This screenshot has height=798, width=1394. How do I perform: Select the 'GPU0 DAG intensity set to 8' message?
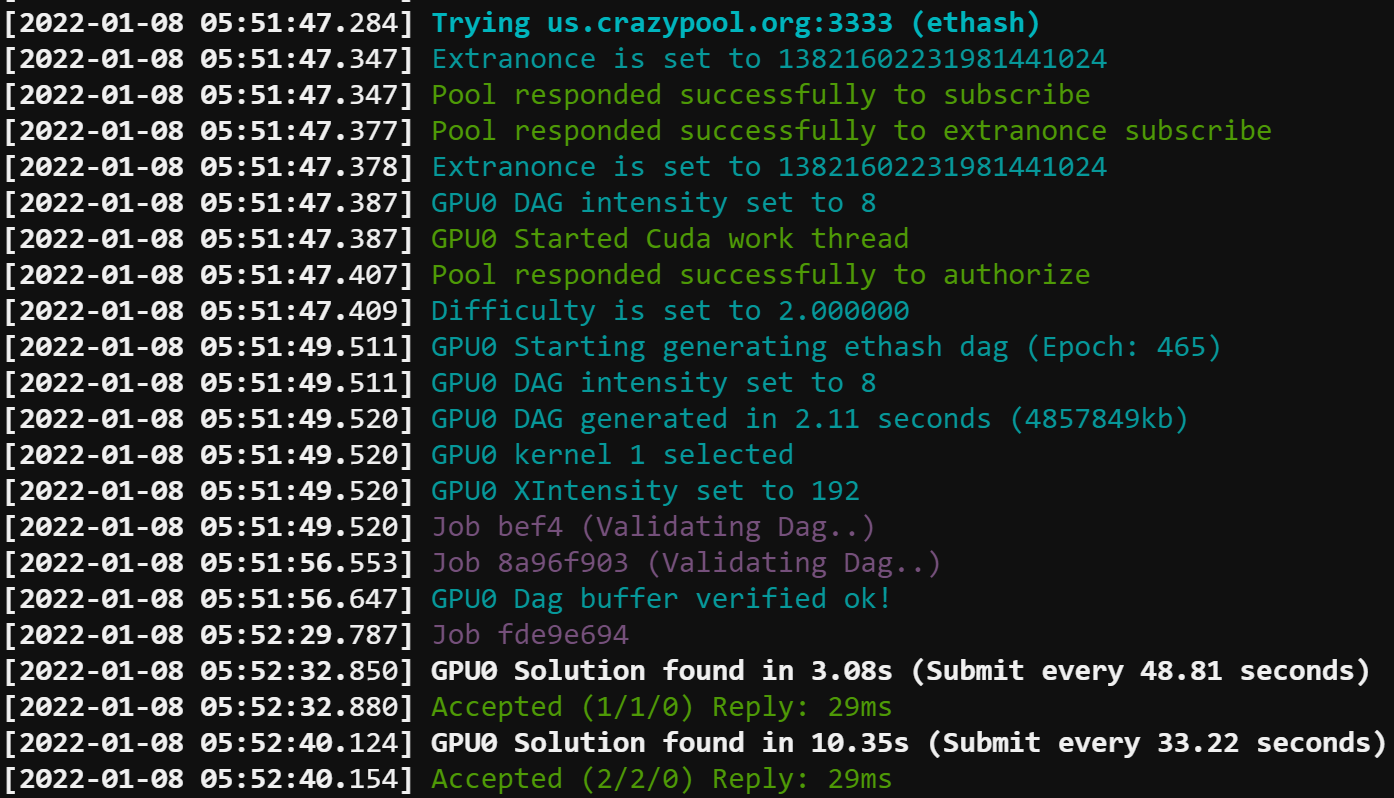tap(652, 202)
